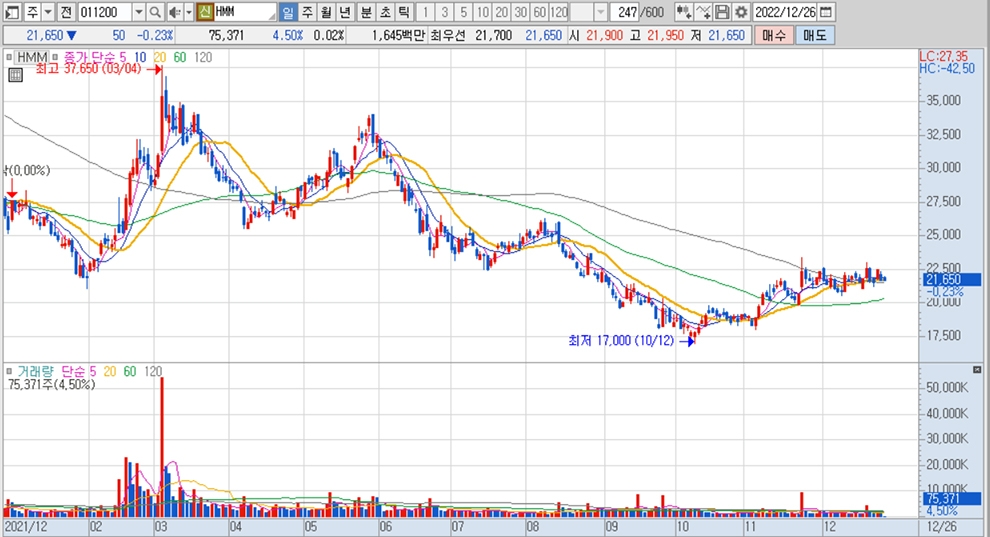Expand the stock code 011200 dropdown arrow
990x537 pixels.
139,11
